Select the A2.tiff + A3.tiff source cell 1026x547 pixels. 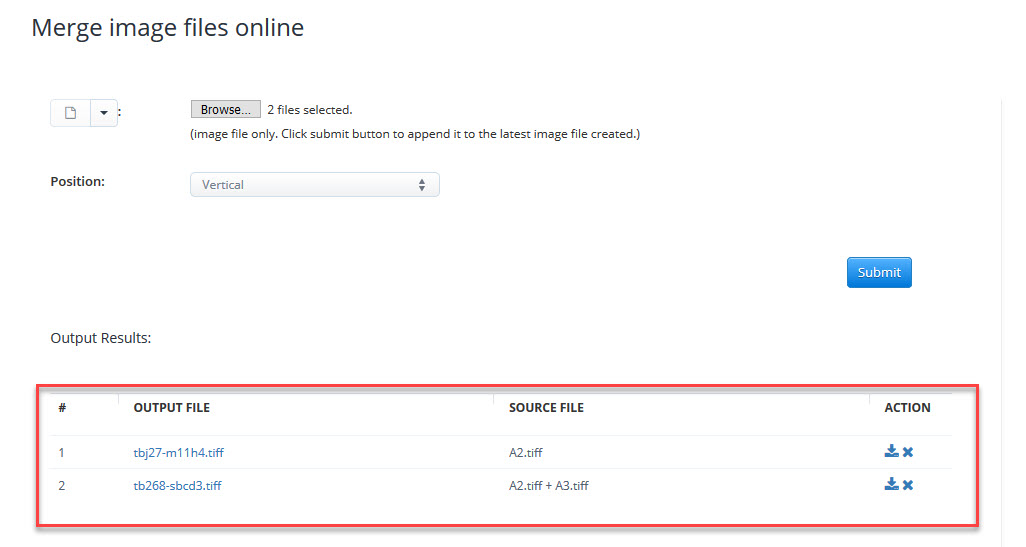(x=548, y=486)
